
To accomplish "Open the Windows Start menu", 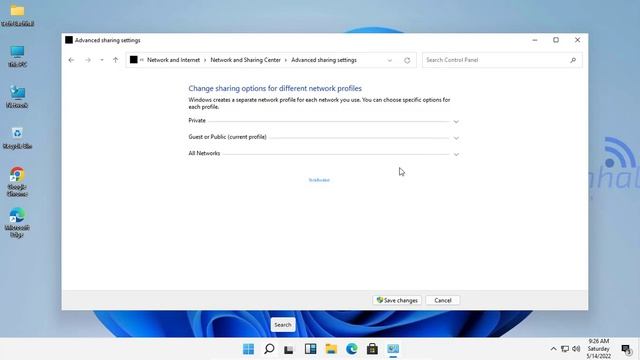I will [x=248, y=349].
